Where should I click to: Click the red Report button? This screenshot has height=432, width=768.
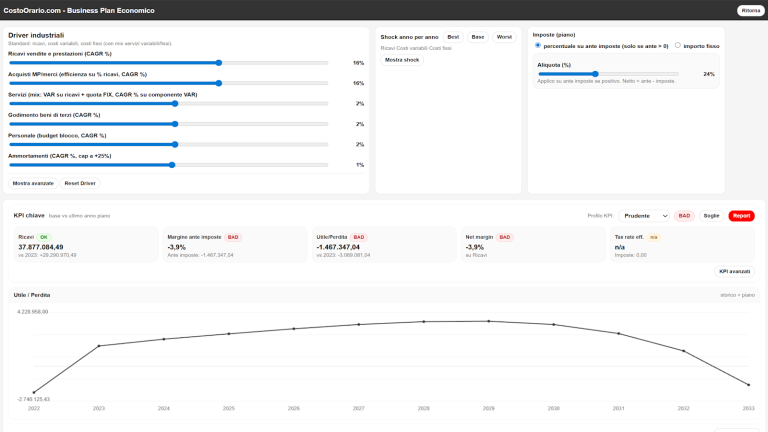(x=741, y=215)
